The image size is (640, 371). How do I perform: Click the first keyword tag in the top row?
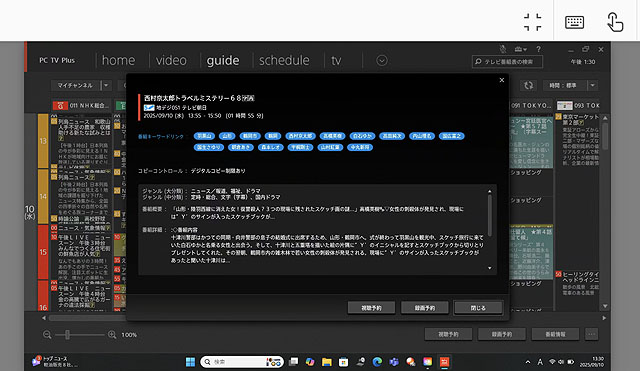coord(204,136)
